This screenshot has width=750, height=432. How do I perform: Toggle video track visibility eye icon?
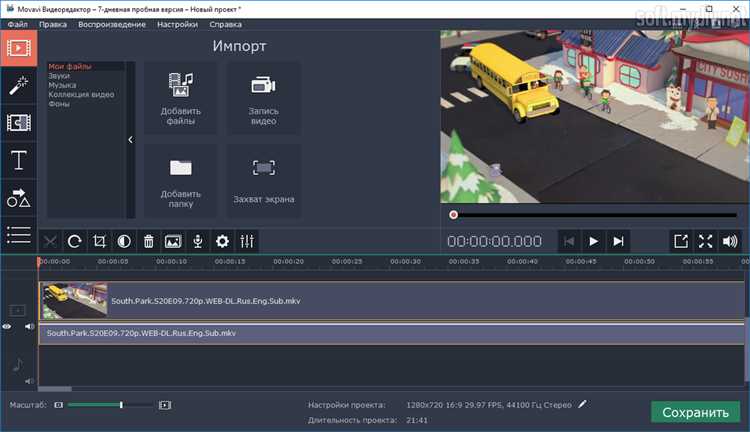coord(7,327)
